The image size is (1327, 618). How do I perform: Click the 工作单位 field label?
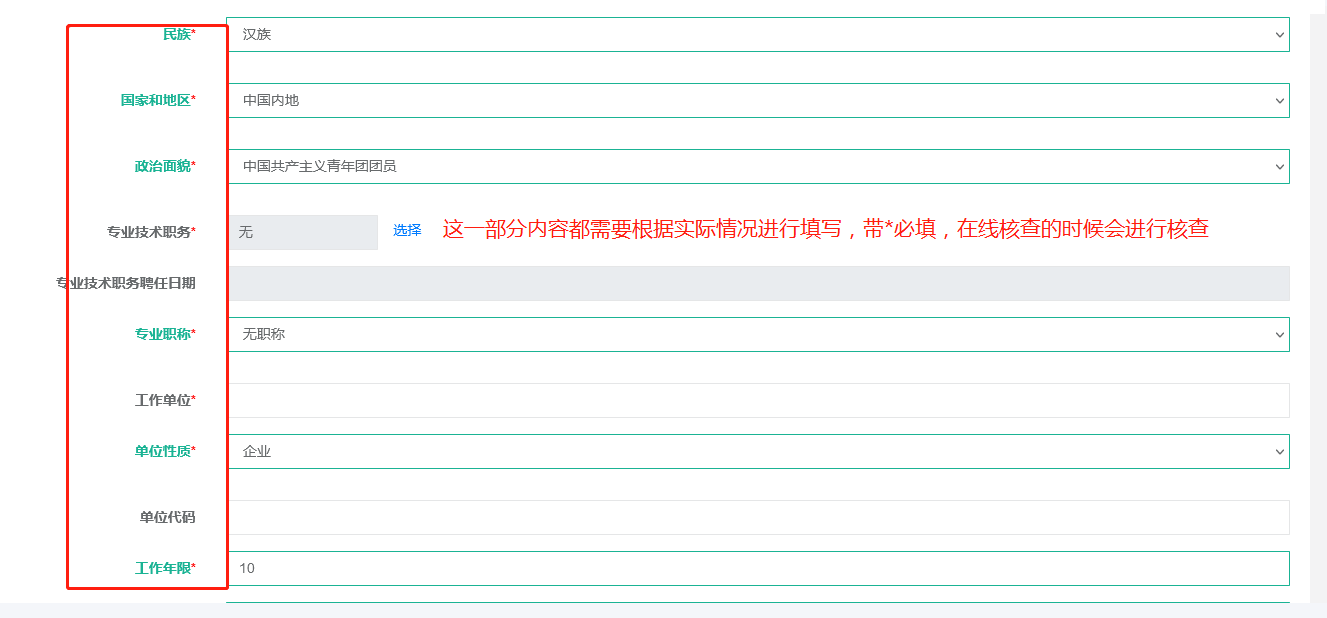point(163,400)
